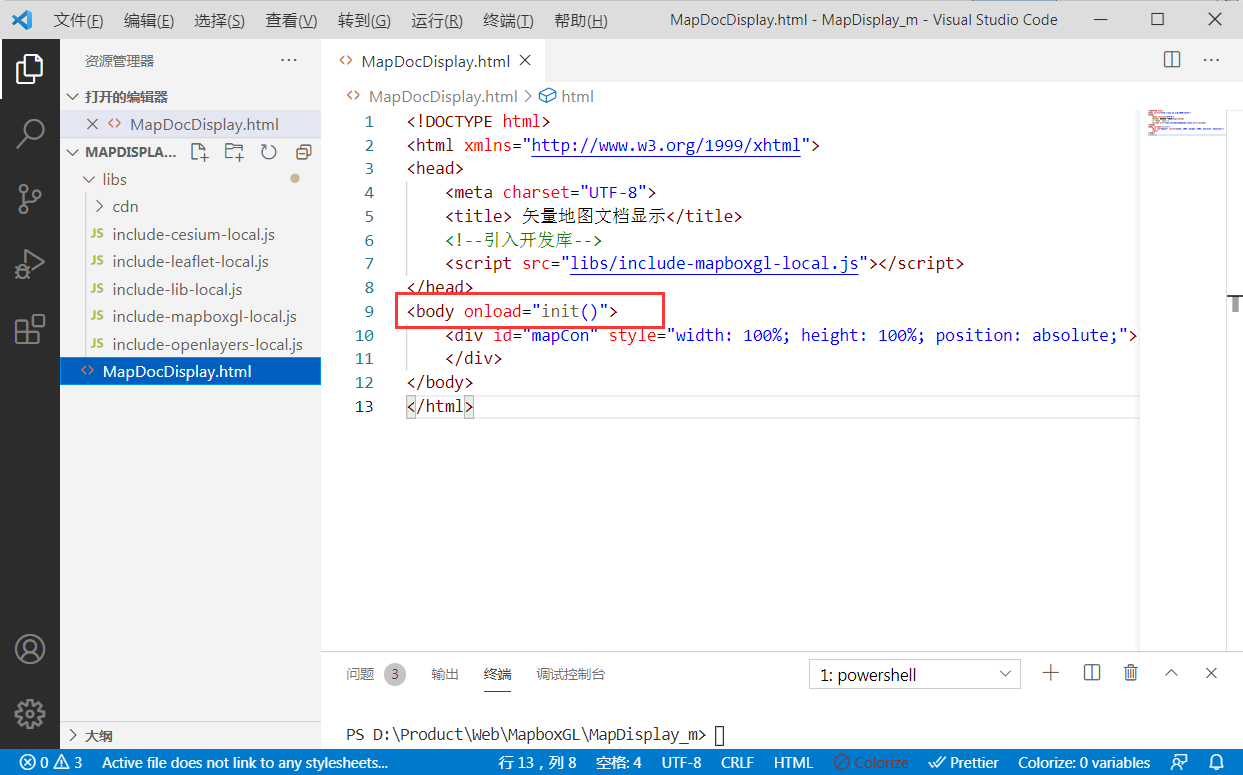Open the Accounts menu icon

tap(30, 649)
